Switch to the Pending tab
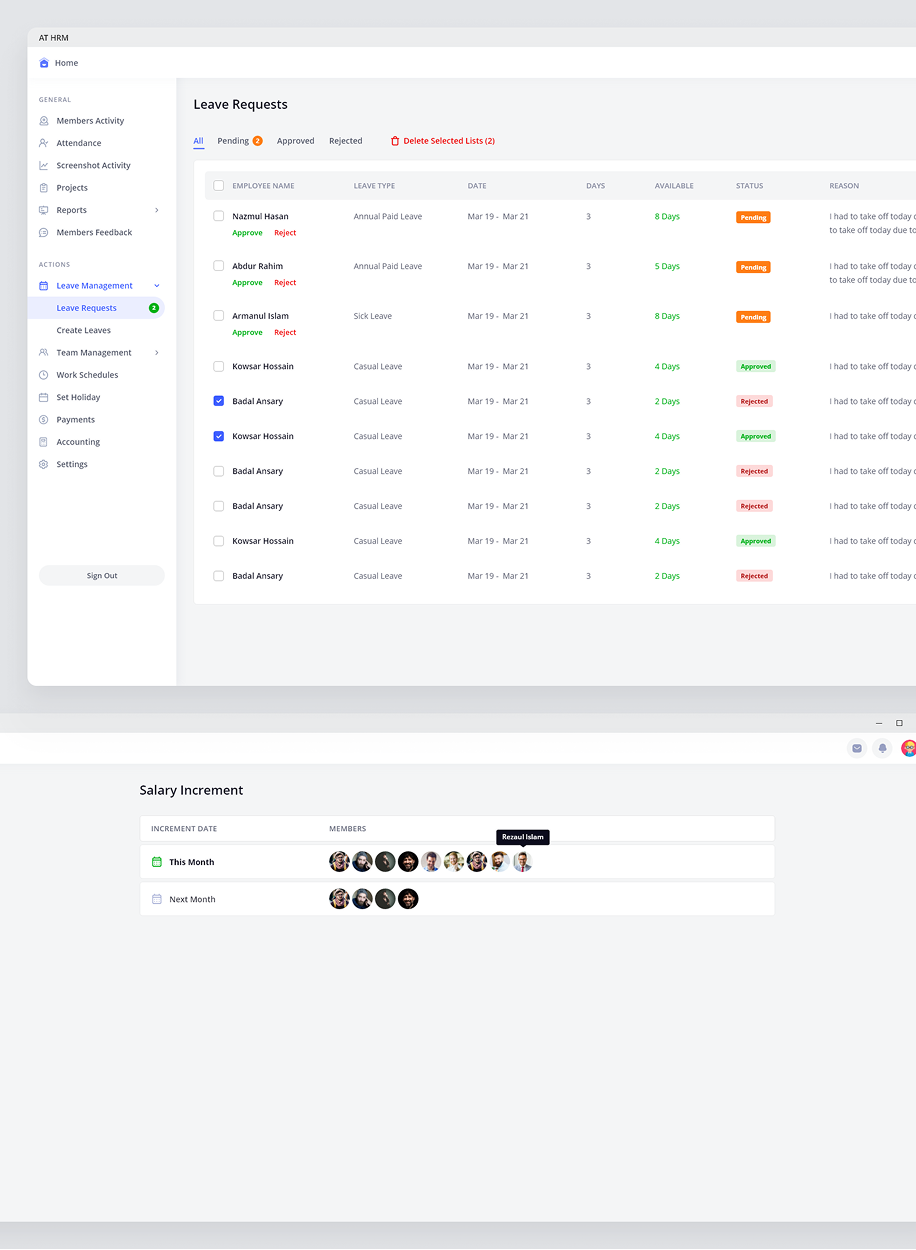916x1250 pixels. click(x=240, y=141)
